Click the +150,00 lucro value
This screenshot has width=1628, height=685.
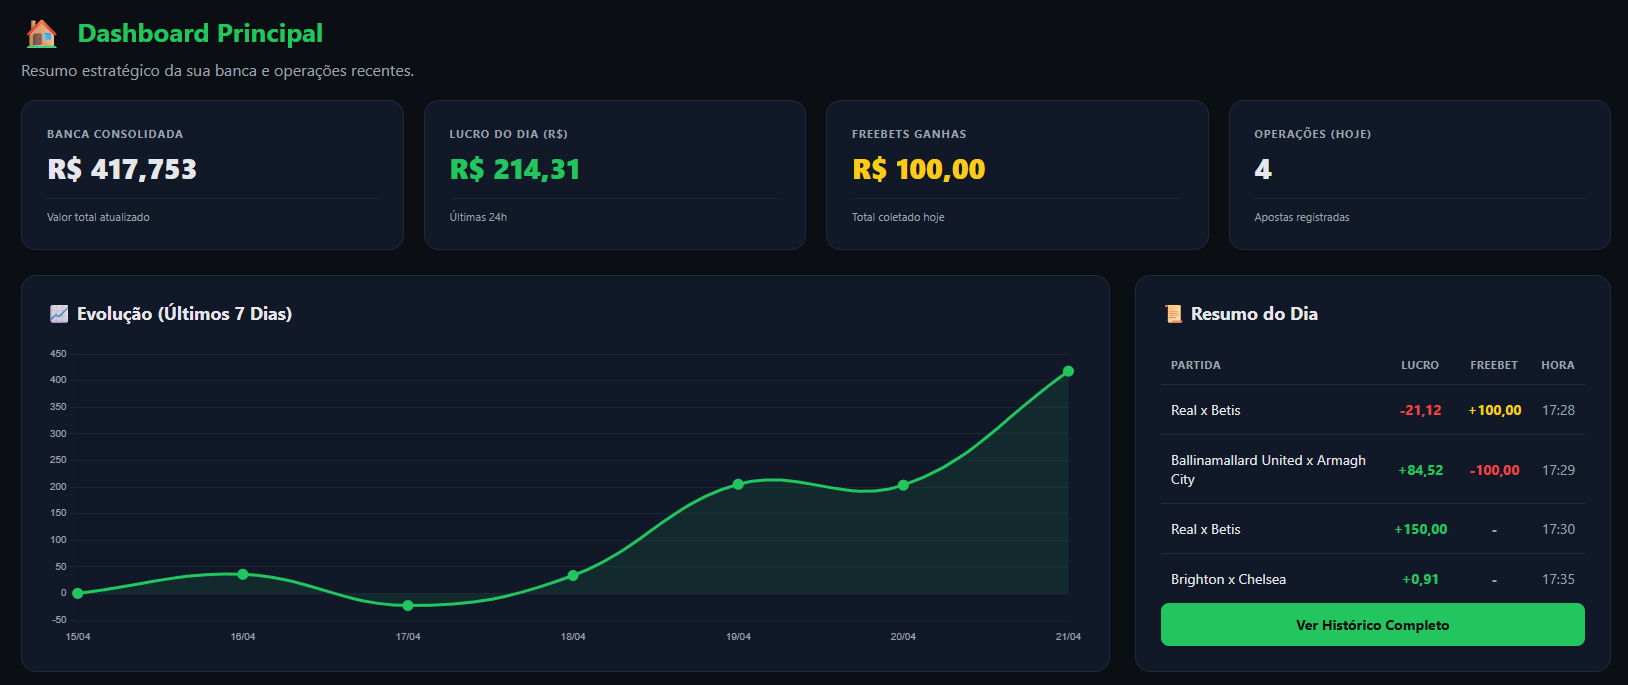[1421, 529]
